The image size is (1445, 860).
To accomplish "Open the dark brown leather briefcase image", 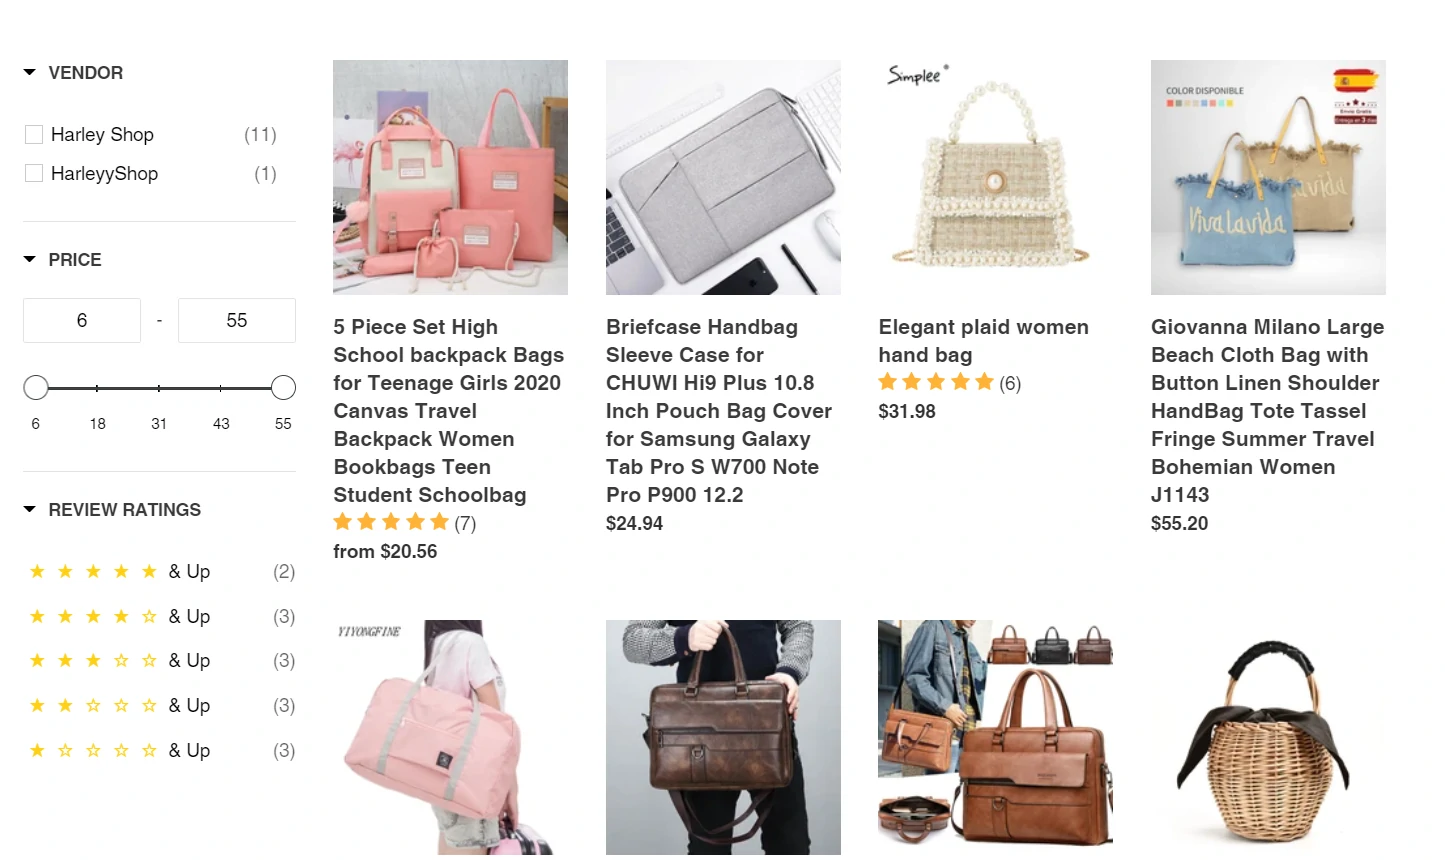I will point(723,737).
